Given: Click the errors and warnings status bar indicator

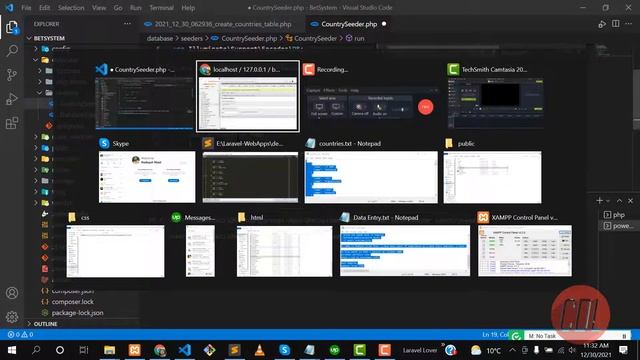Looking at the screenshot, I should (x=20, y=335).
